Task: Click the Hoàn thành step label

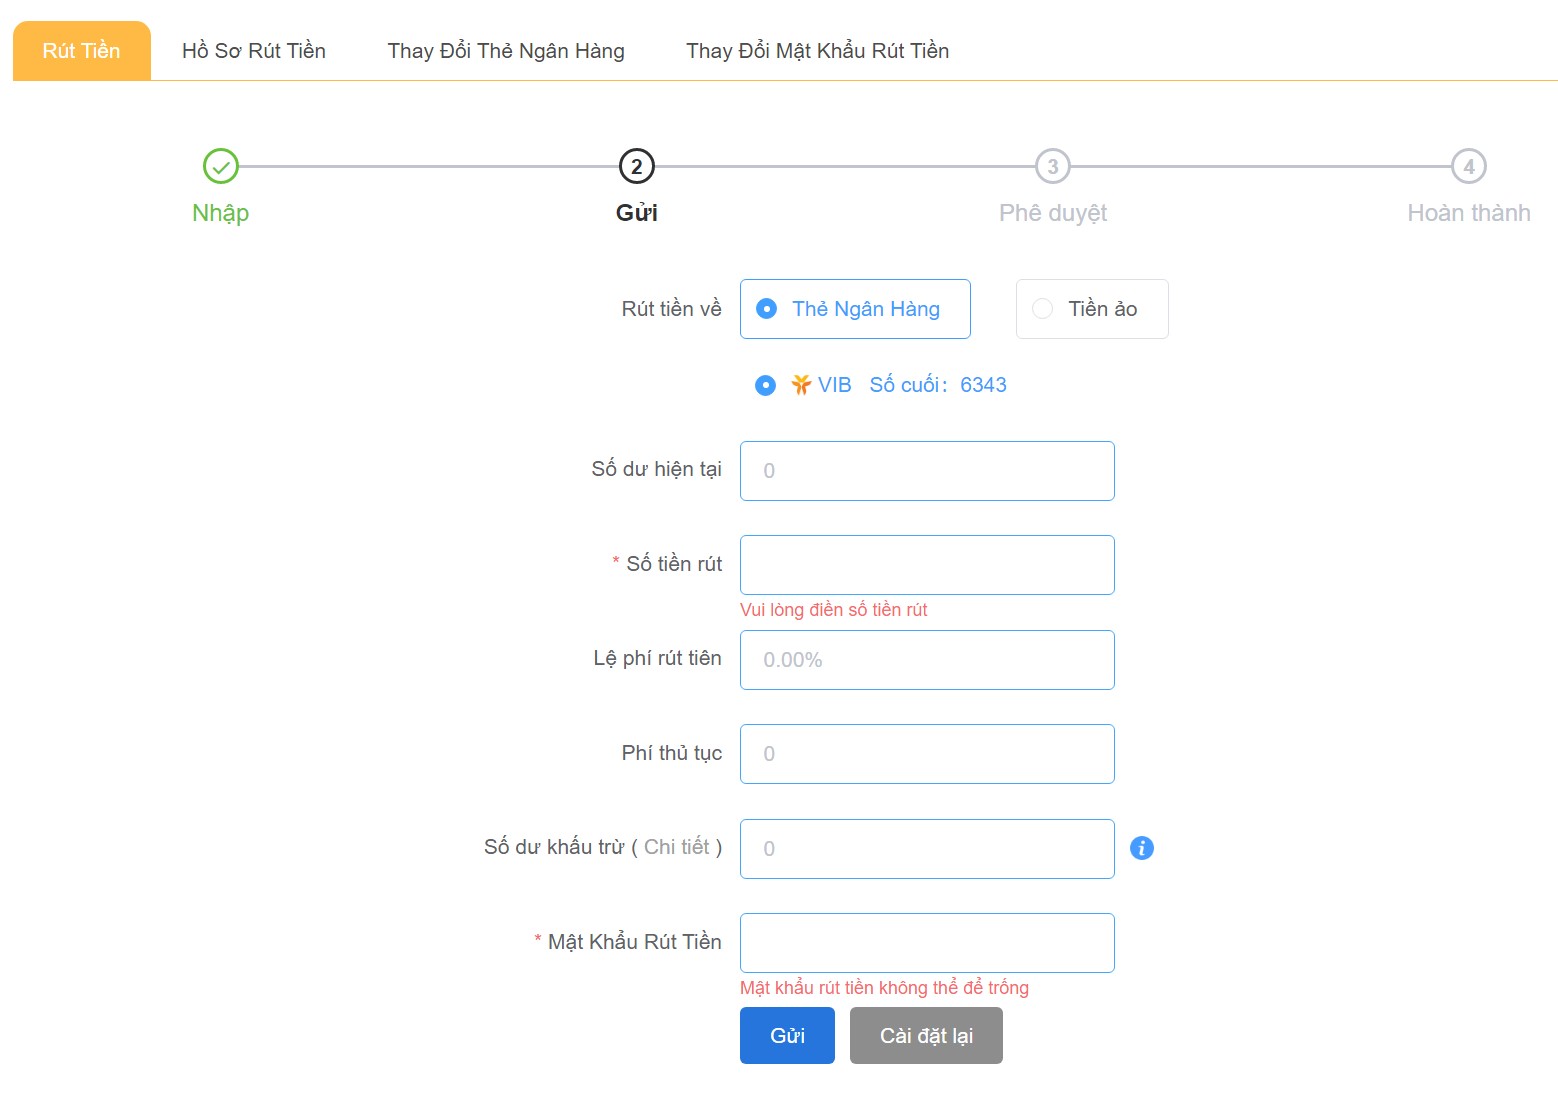Action: click(1469, 213)
